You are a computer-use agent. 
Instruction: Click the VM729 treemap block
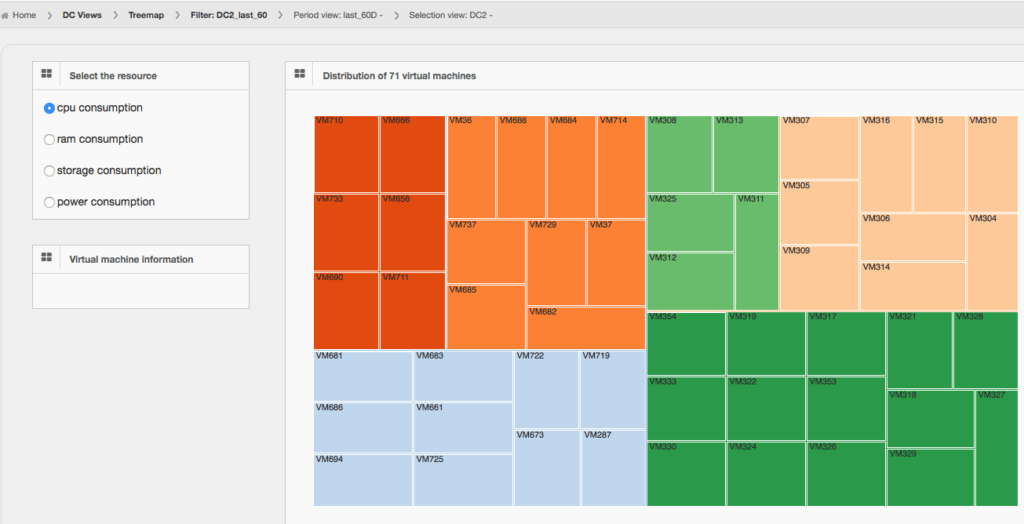(556, 263)
